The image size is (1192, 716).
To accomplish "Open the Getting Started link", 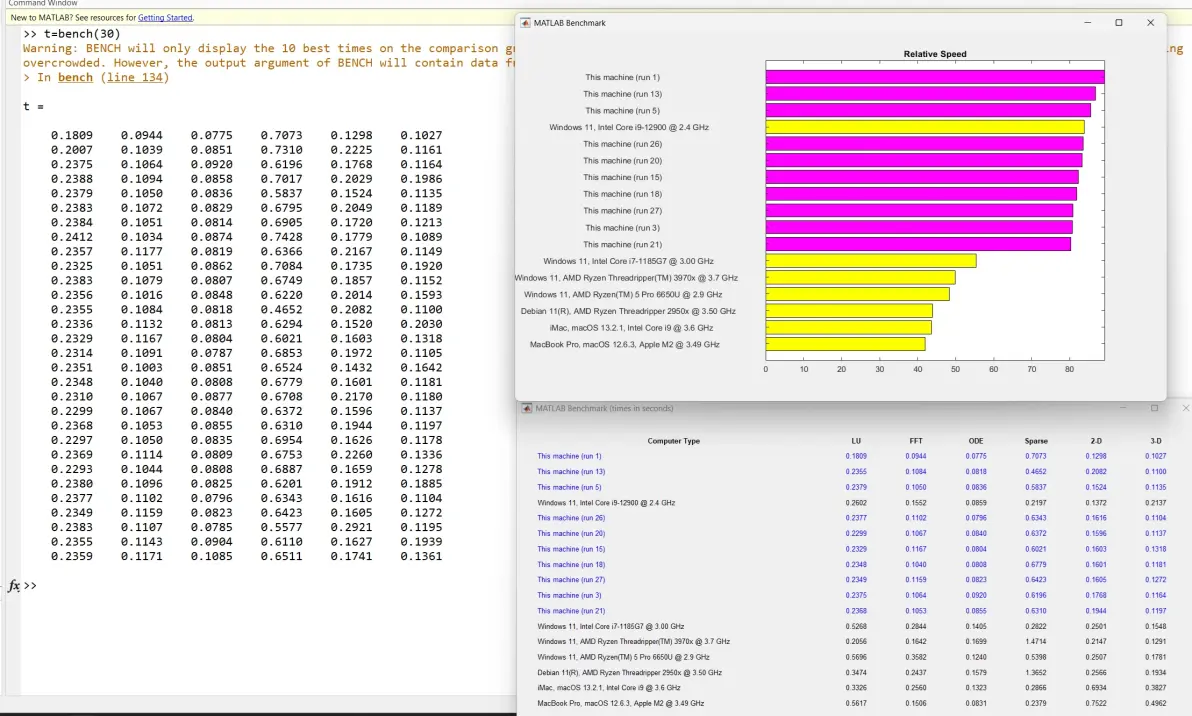I will pos(165,17).
